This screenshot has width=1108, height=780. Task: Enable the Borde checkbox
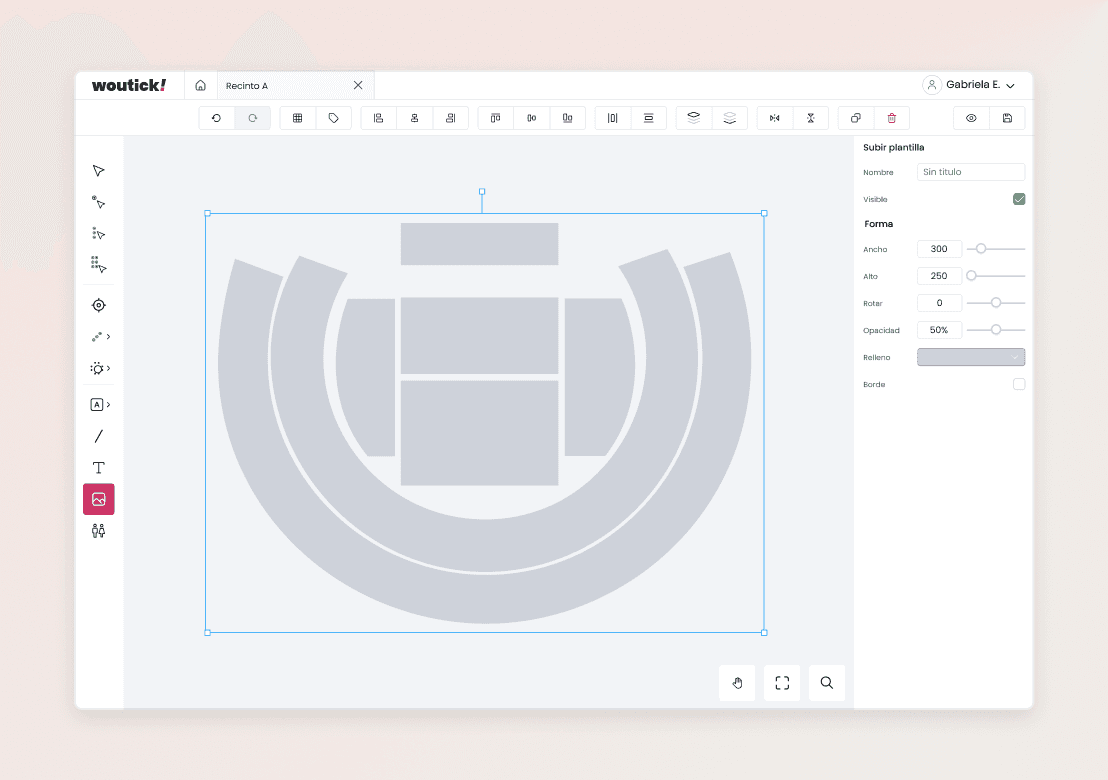pos(1019,384)
